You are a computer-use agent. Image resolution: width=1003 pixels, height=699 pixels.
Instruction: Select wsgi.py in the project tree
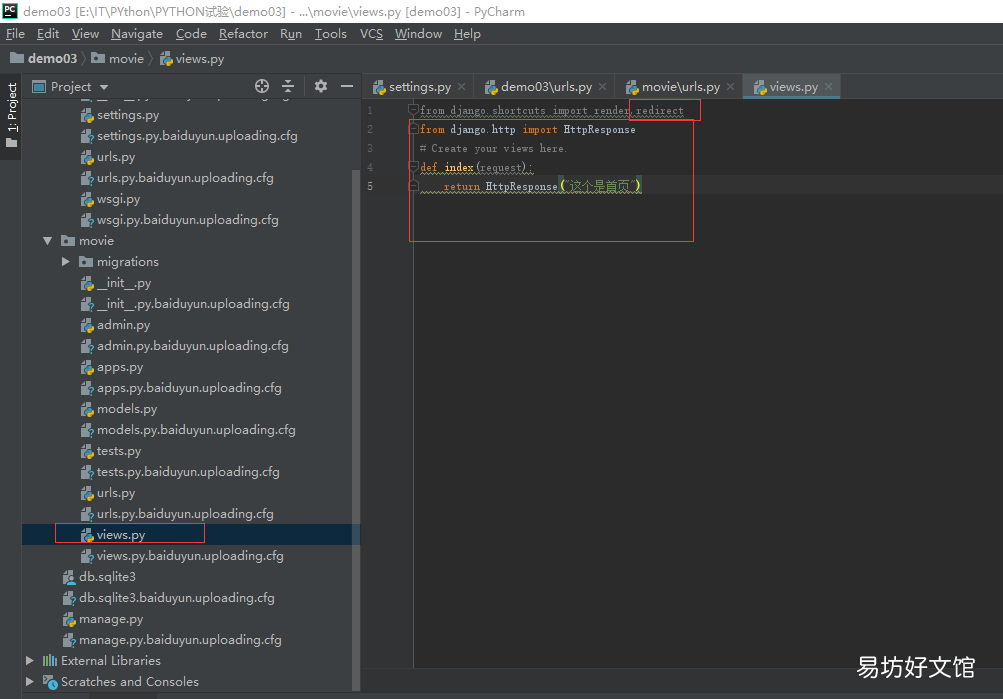(x=111, y=199)
